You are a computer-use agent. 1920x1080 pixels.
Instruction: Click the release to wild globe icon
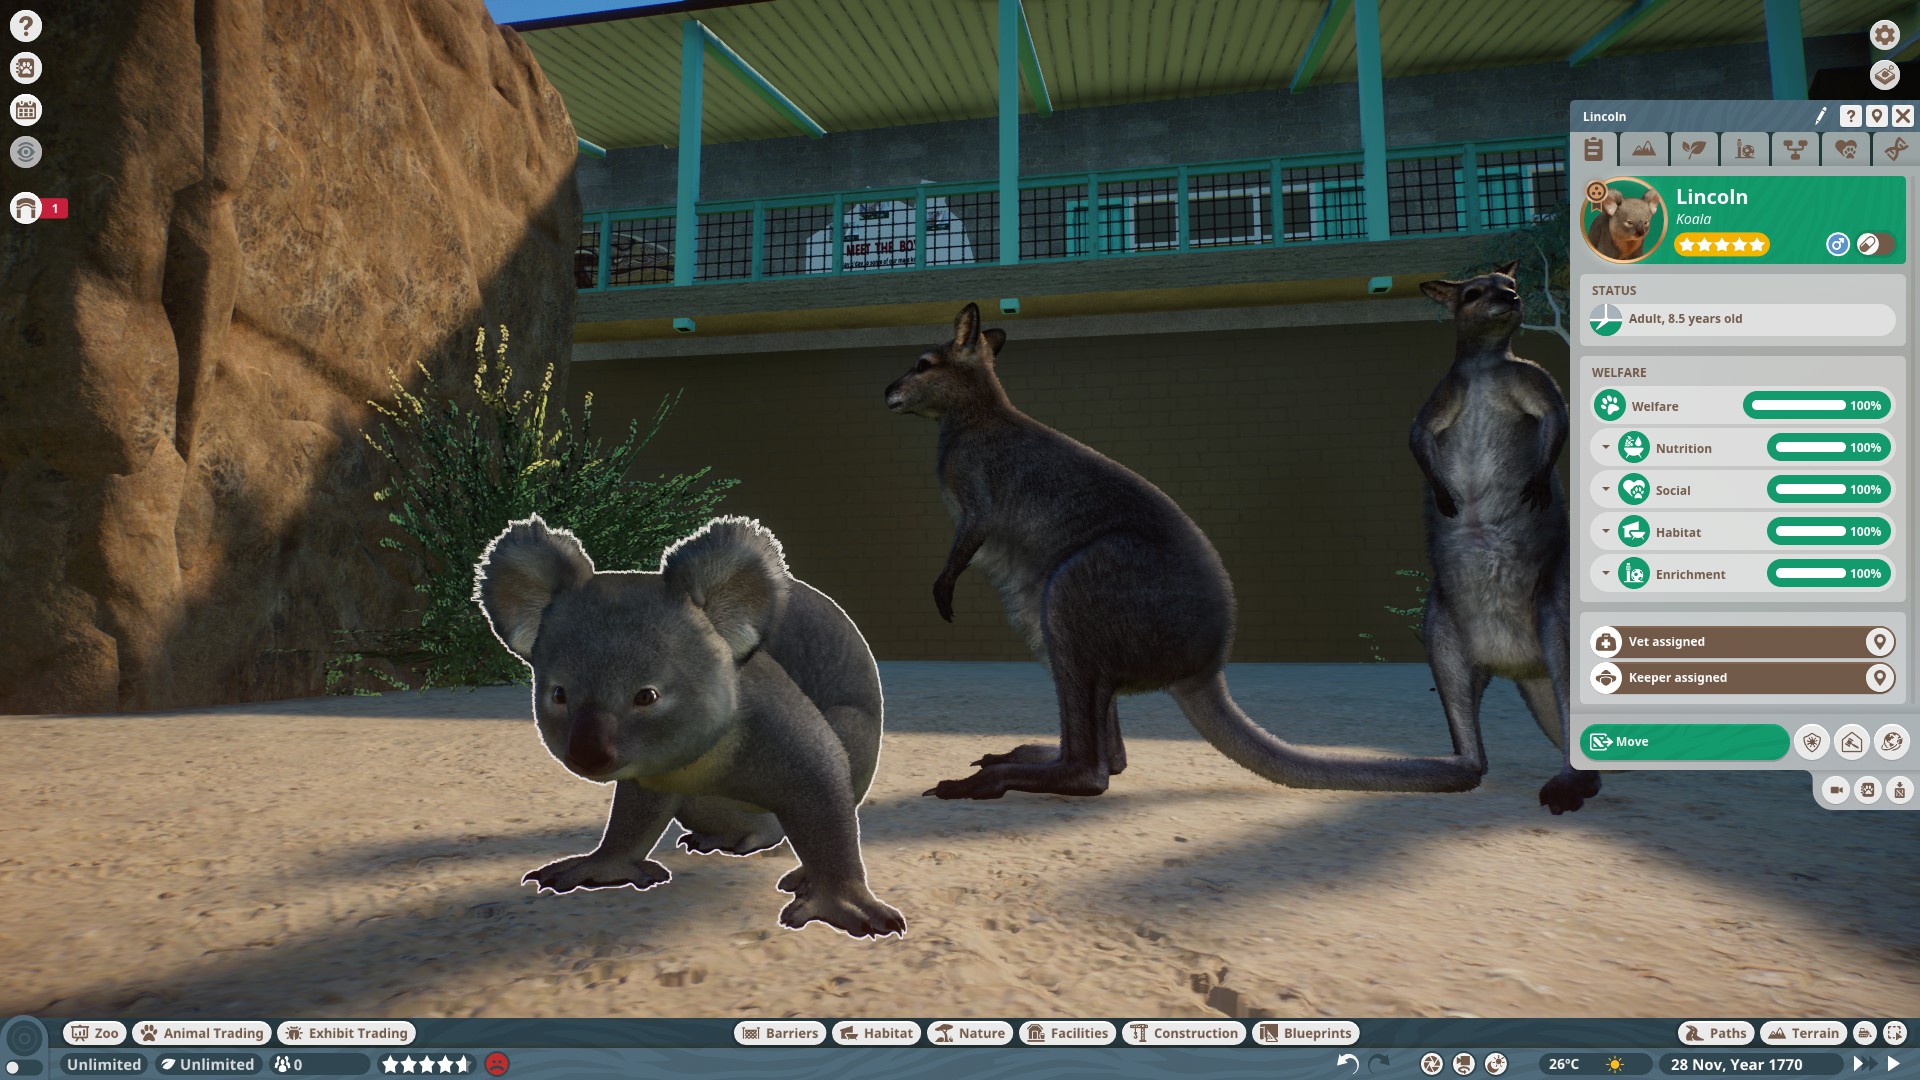coord(1892,741)
